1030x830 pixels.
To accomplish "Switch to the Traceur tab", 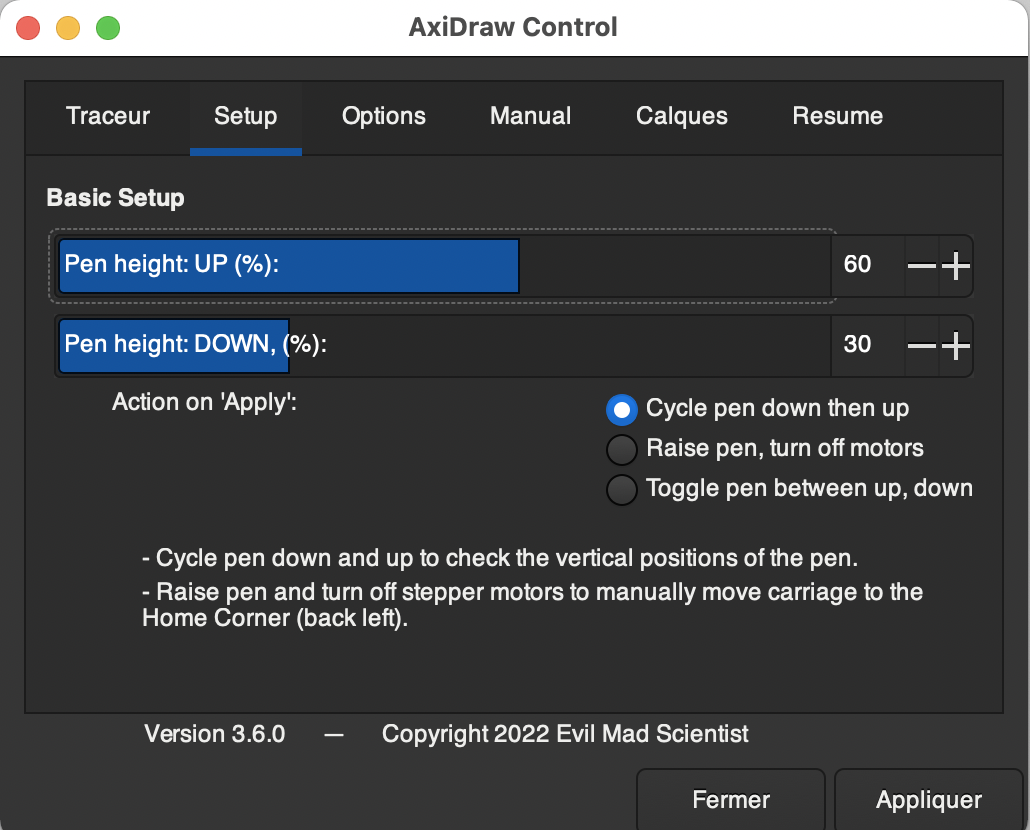I will [x=108, y=116].
